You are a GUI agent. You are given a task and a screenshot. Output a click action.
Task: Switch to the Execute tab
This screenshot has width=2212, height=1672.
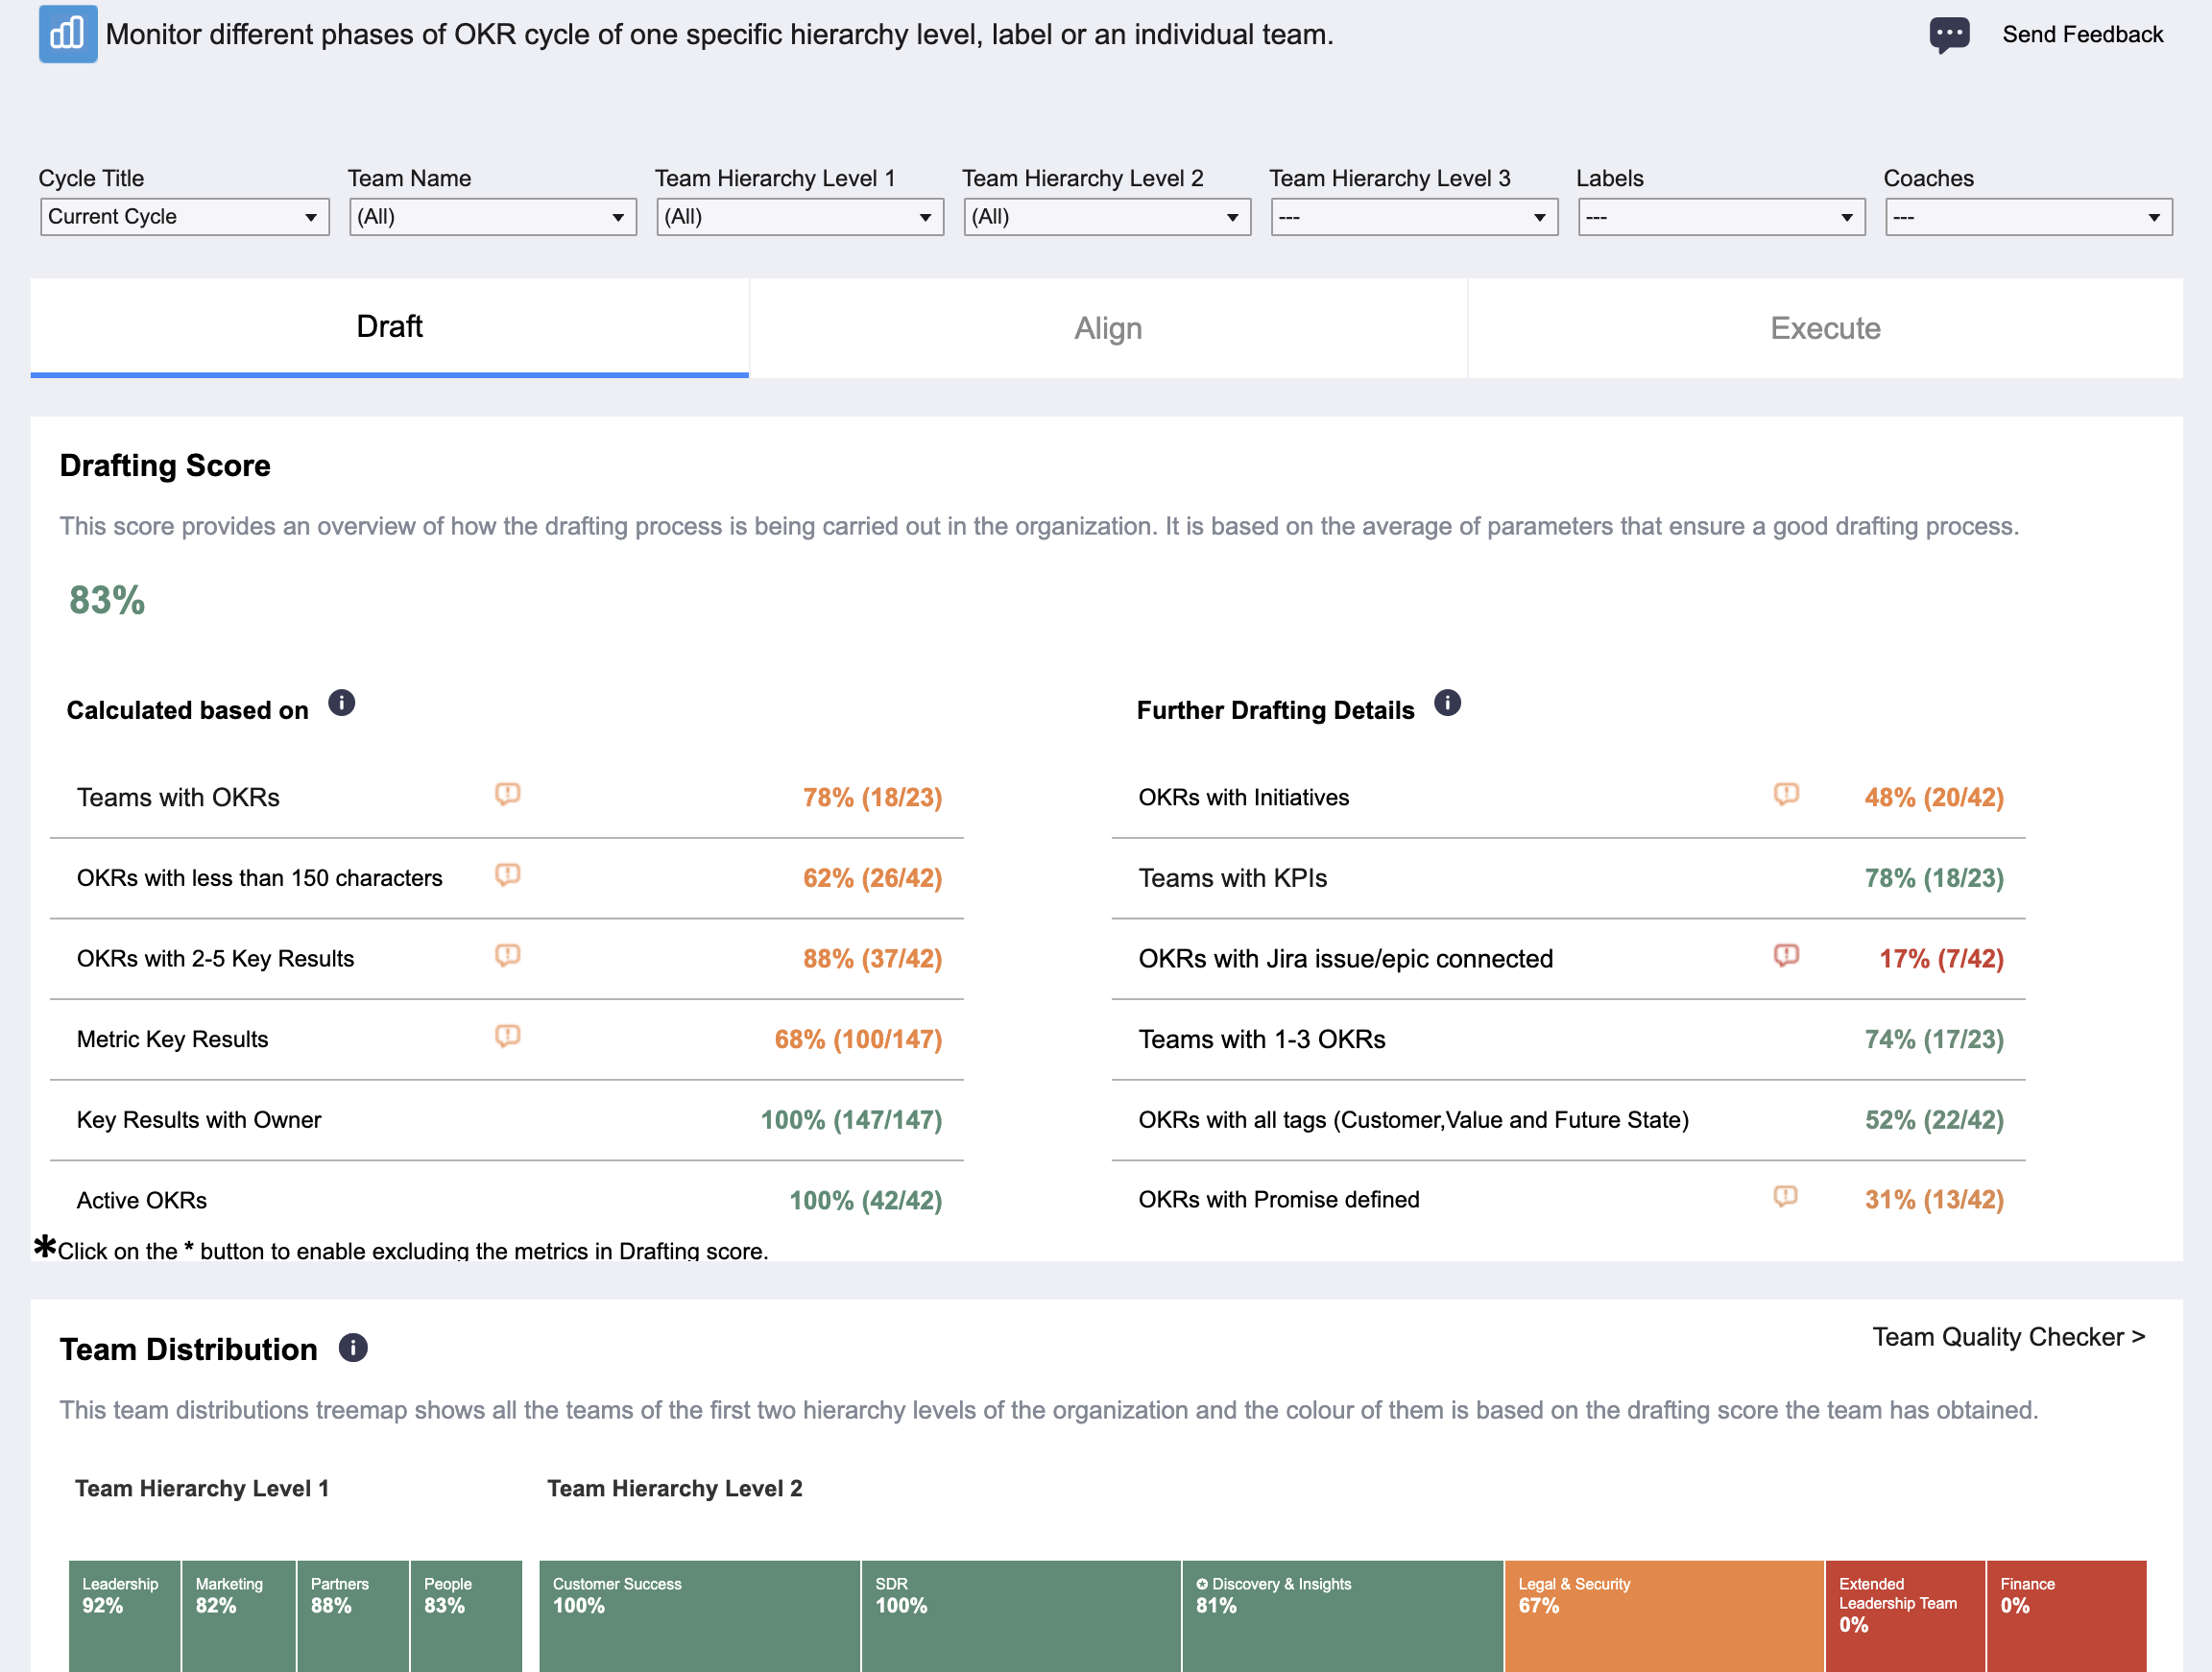(1825, 328)
